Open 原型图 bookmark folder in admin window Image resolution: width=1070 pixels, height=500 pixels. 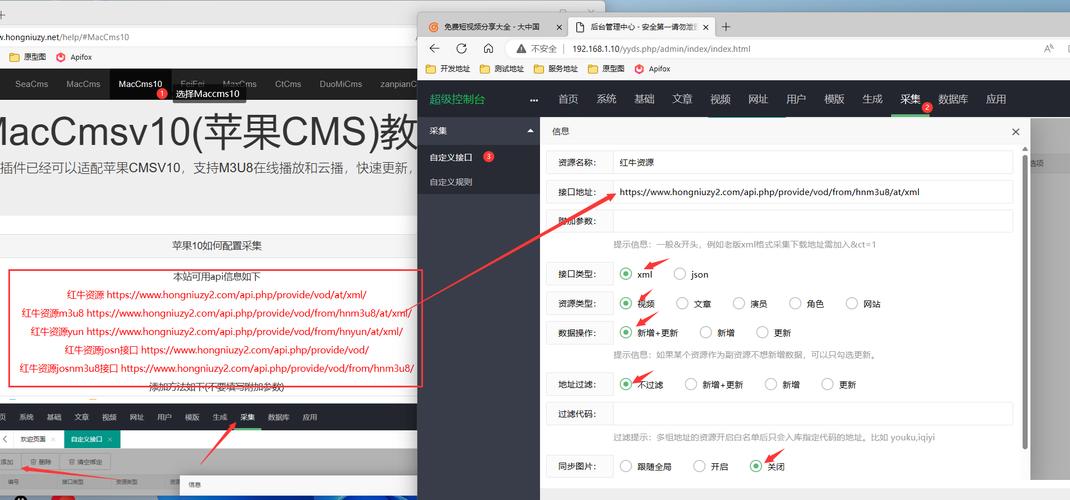605,69
